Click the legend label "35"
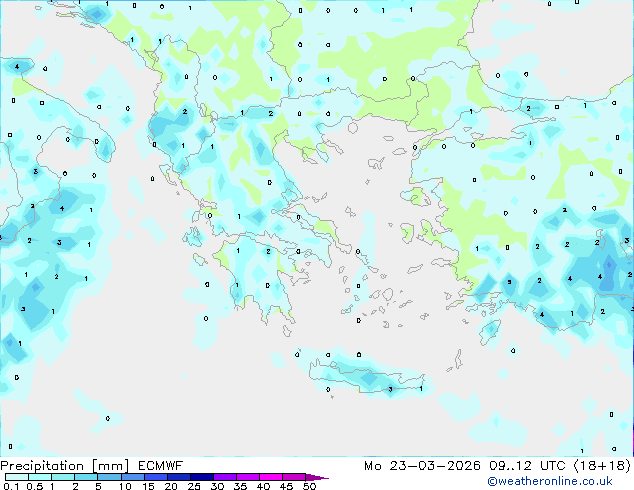634x490 pixels. [240, 486]
